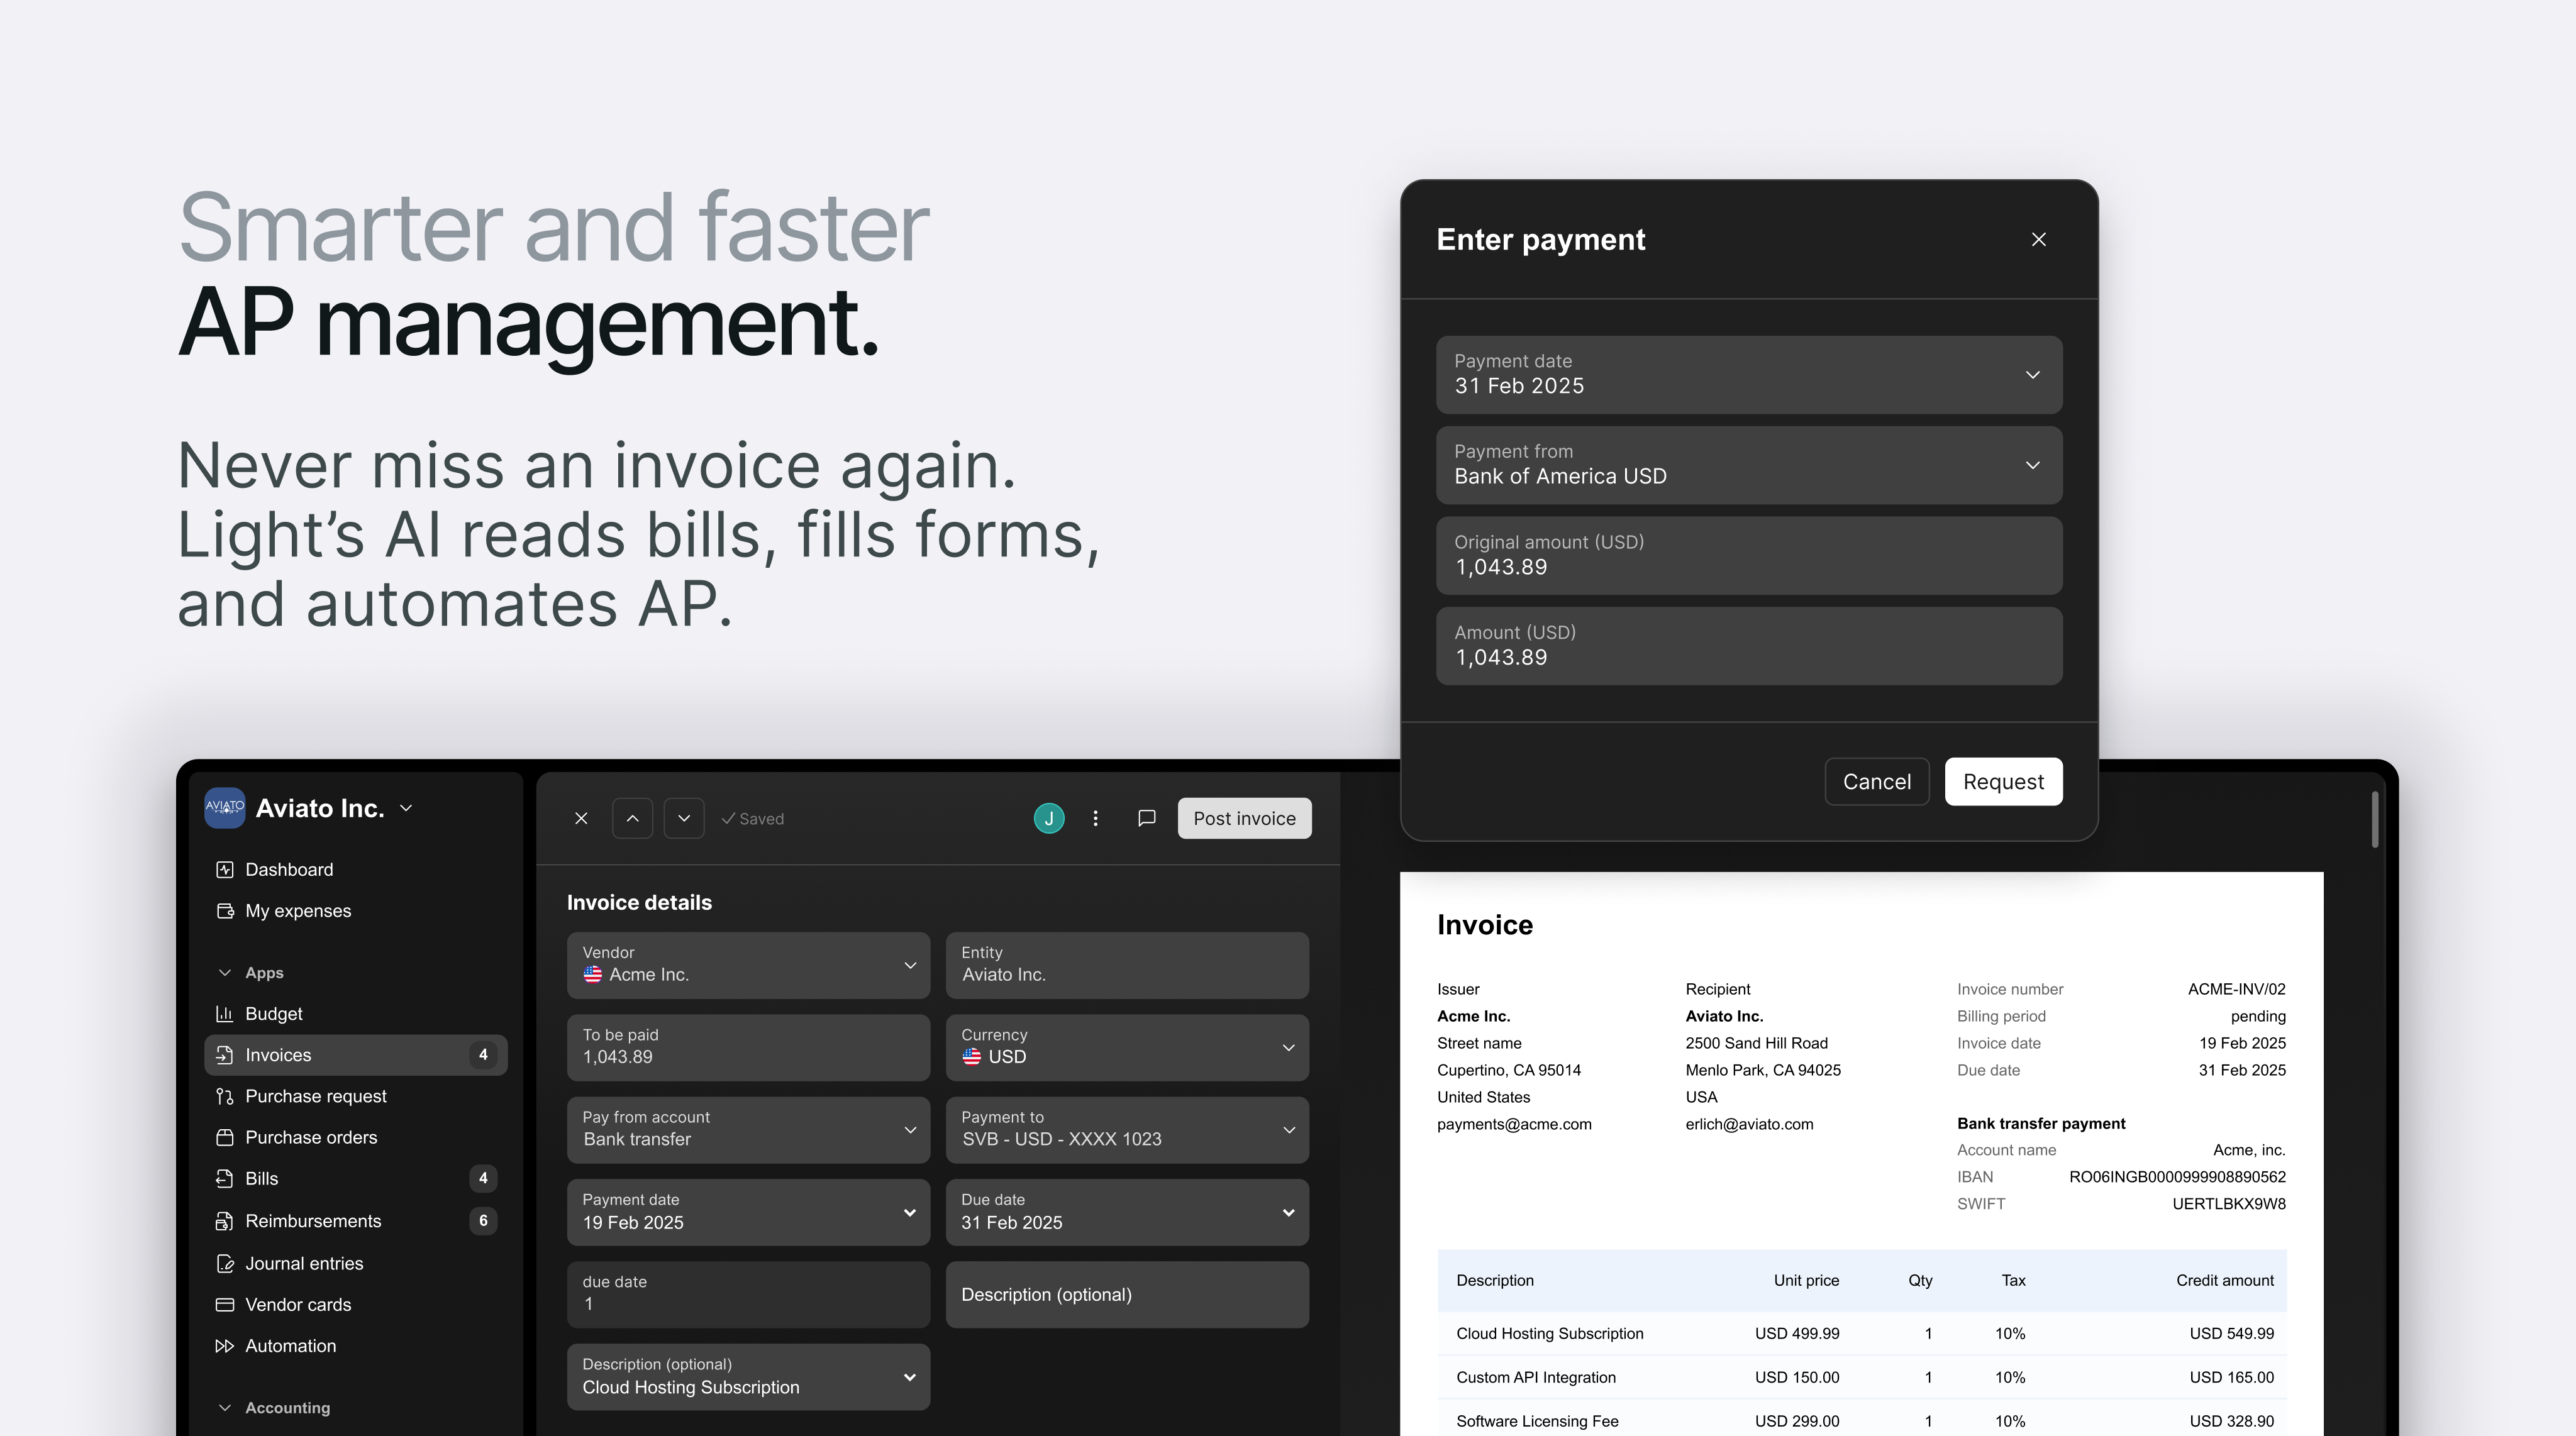Open Payment from Bank of America dropdown
This screenshot has width=2576, height=1436.
click(1748, 465)
